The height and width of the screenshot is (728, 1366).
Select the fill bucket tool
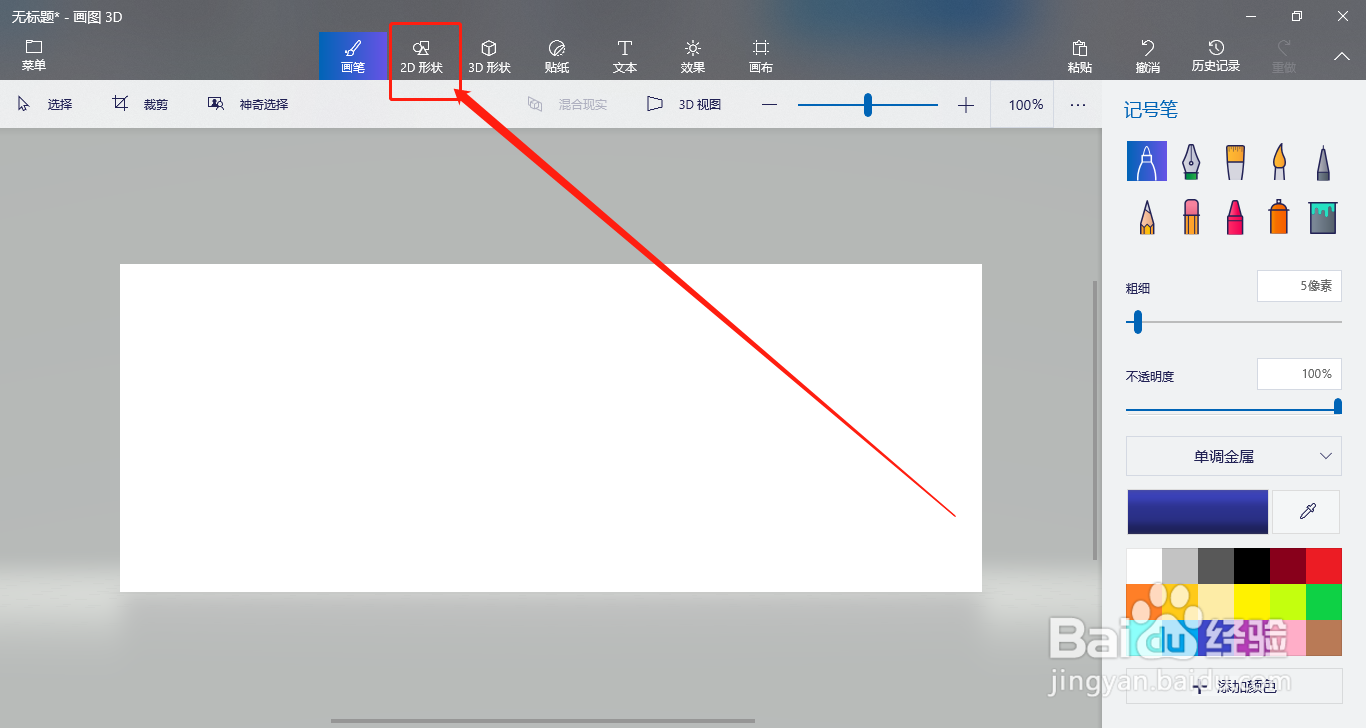(1323, 216)
